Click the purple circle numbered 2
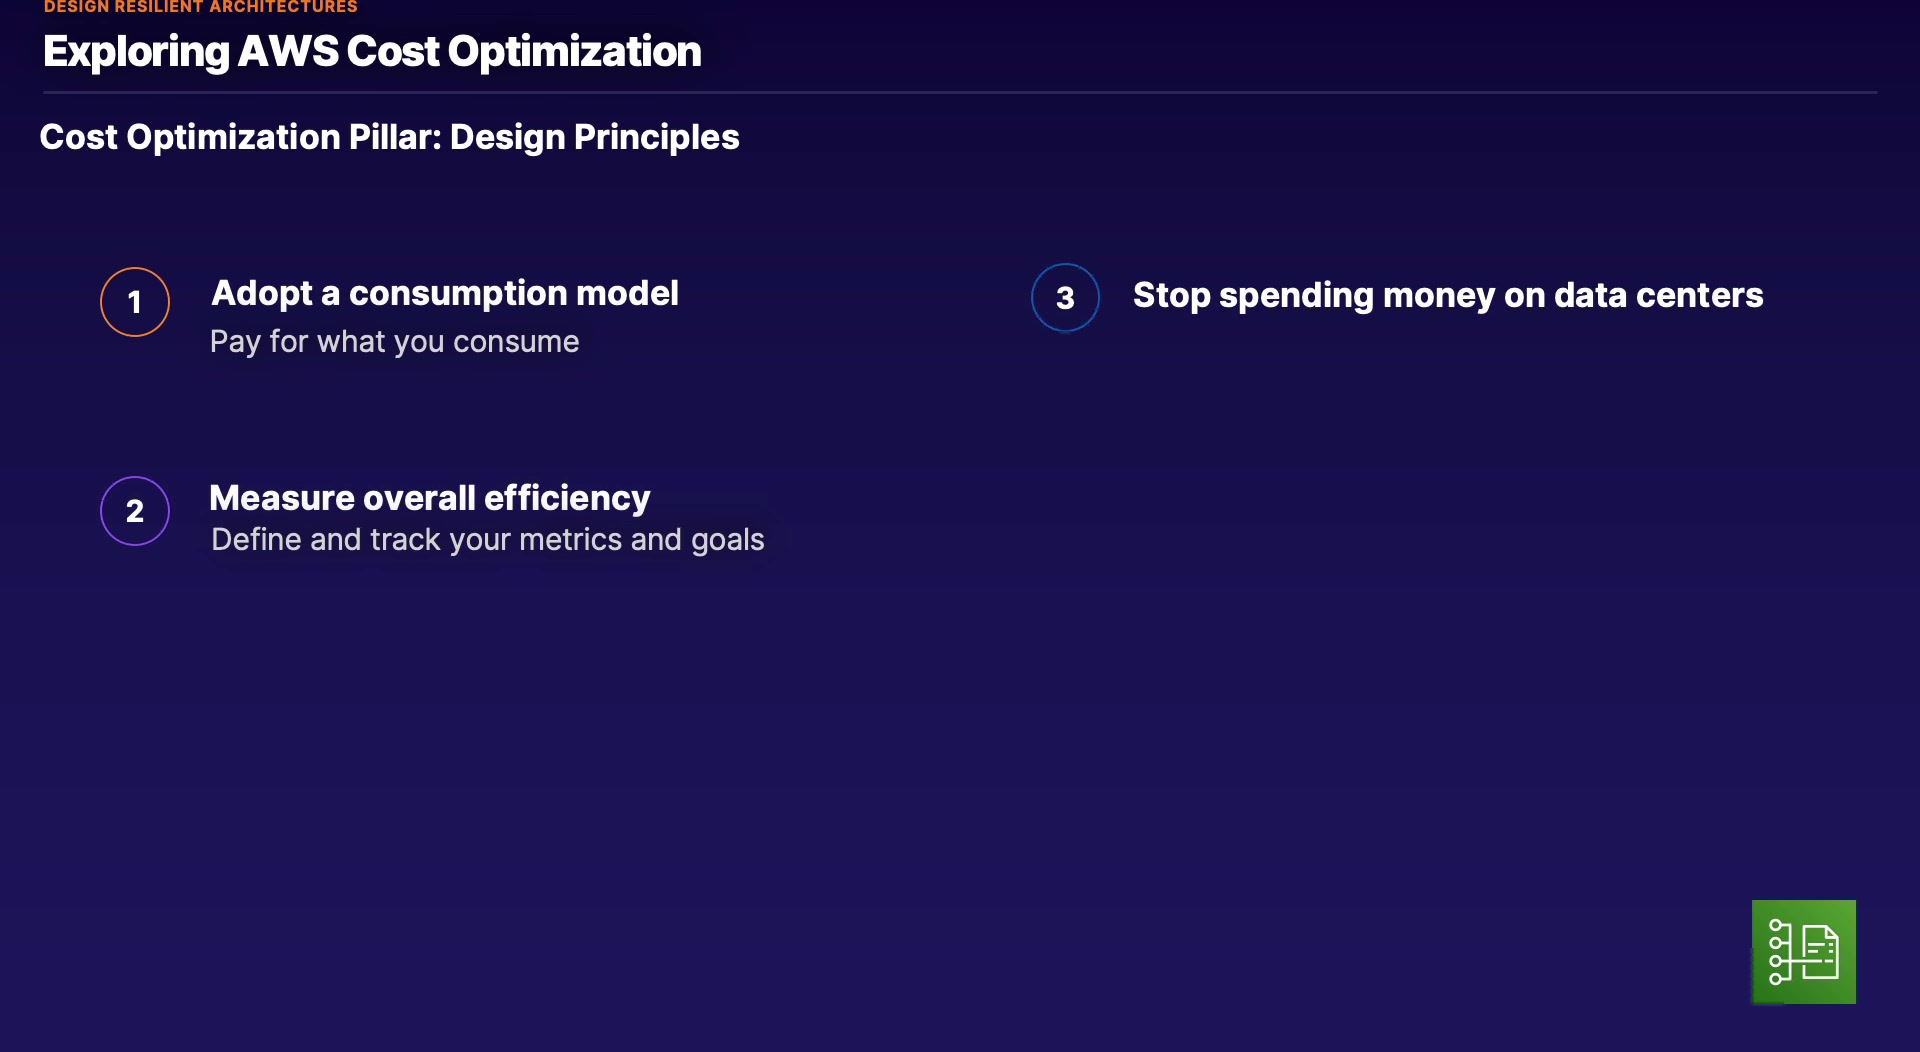This screenshot has width=1920, height=1052. 135,511
